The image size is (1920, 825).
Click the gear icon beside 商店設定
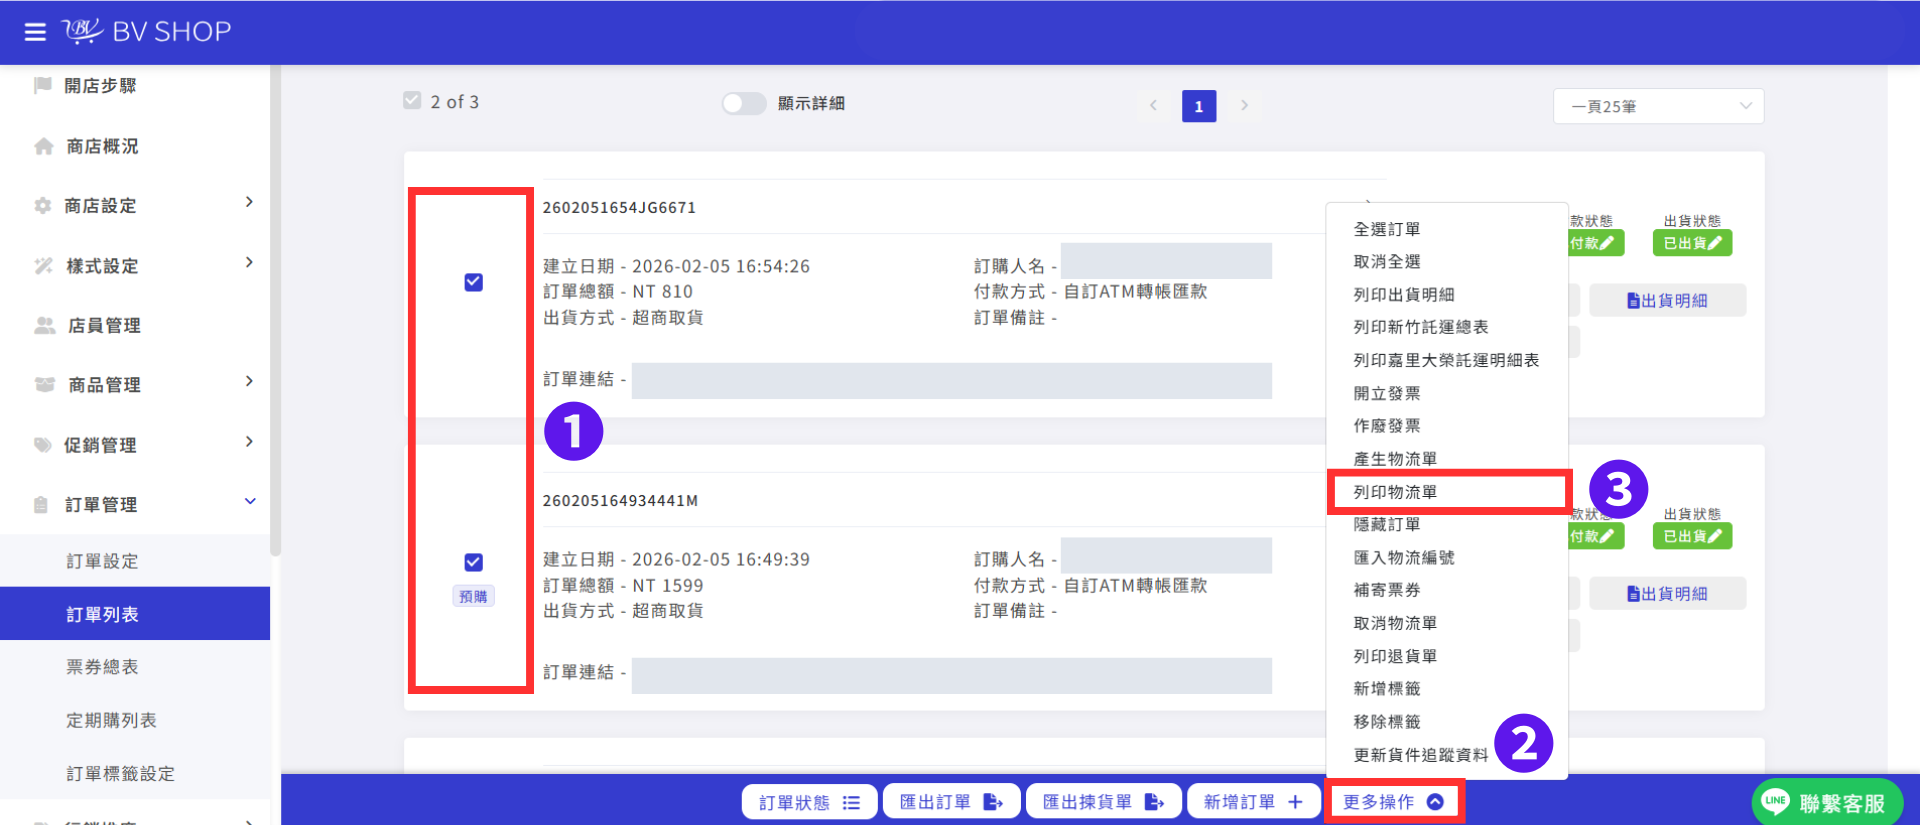43,205
